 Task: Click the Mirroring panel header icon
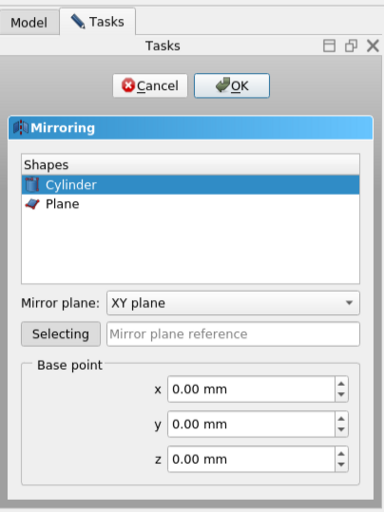[x=21, y=128]
